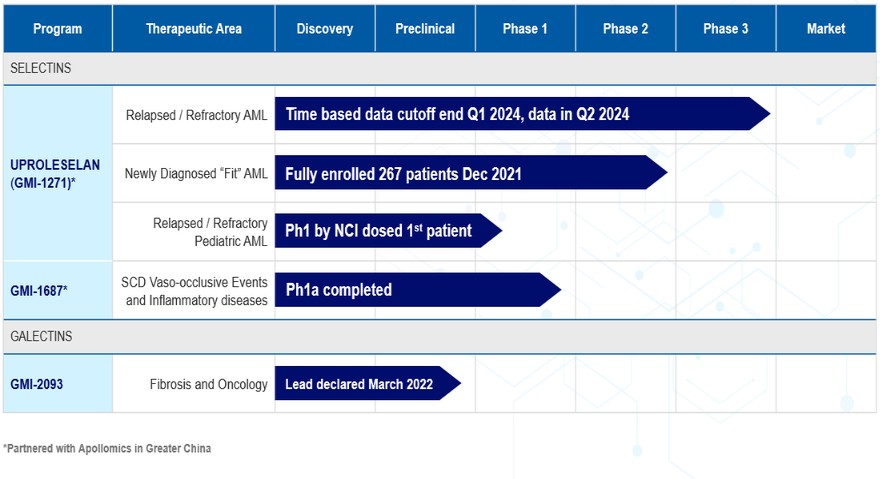Viewport: 880px width, 479px height.
Task: Click the Apollomics partnership footnote
Action: click(x=107, y=449)
